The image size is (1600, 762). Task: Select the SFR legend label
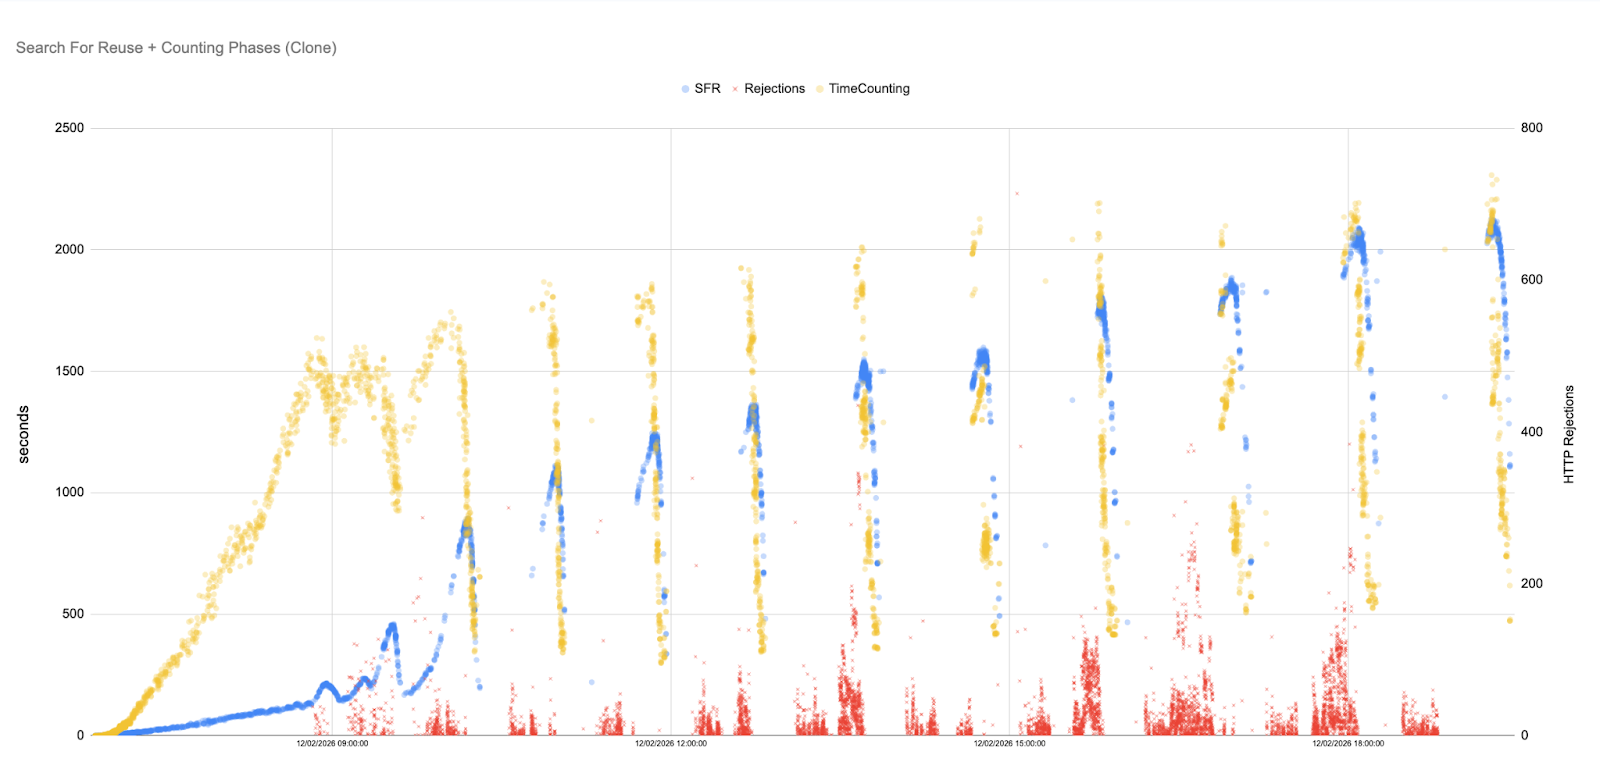(x=707, y=89)
